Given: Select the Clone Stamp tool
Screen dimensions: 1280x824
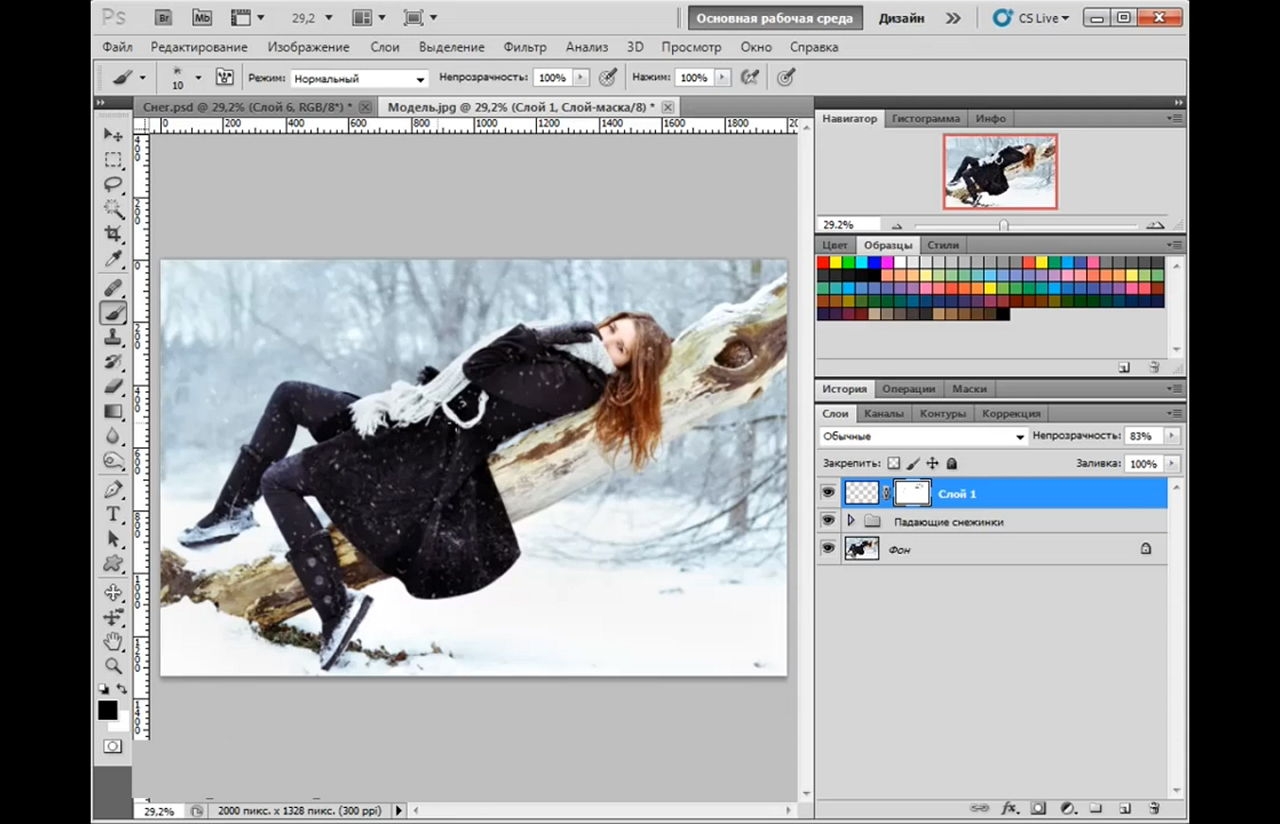Looking at the screenshot, I should pos(113,338).
